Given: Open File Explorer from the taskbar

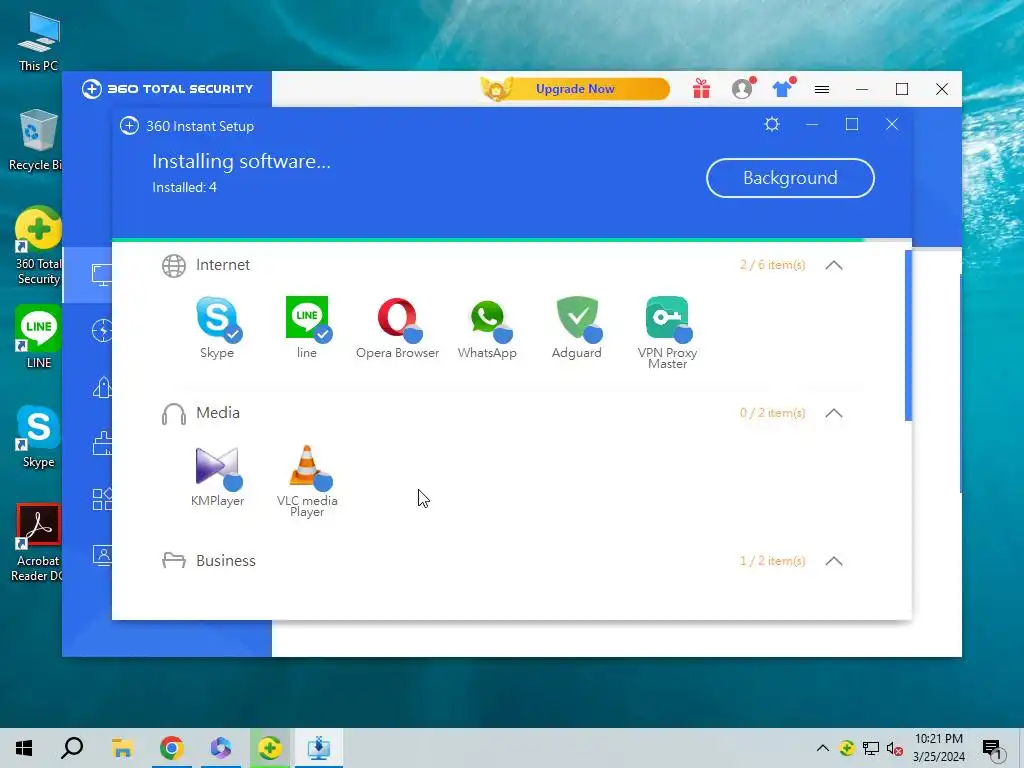Looking at the screenshot, I should pos(122,748).
